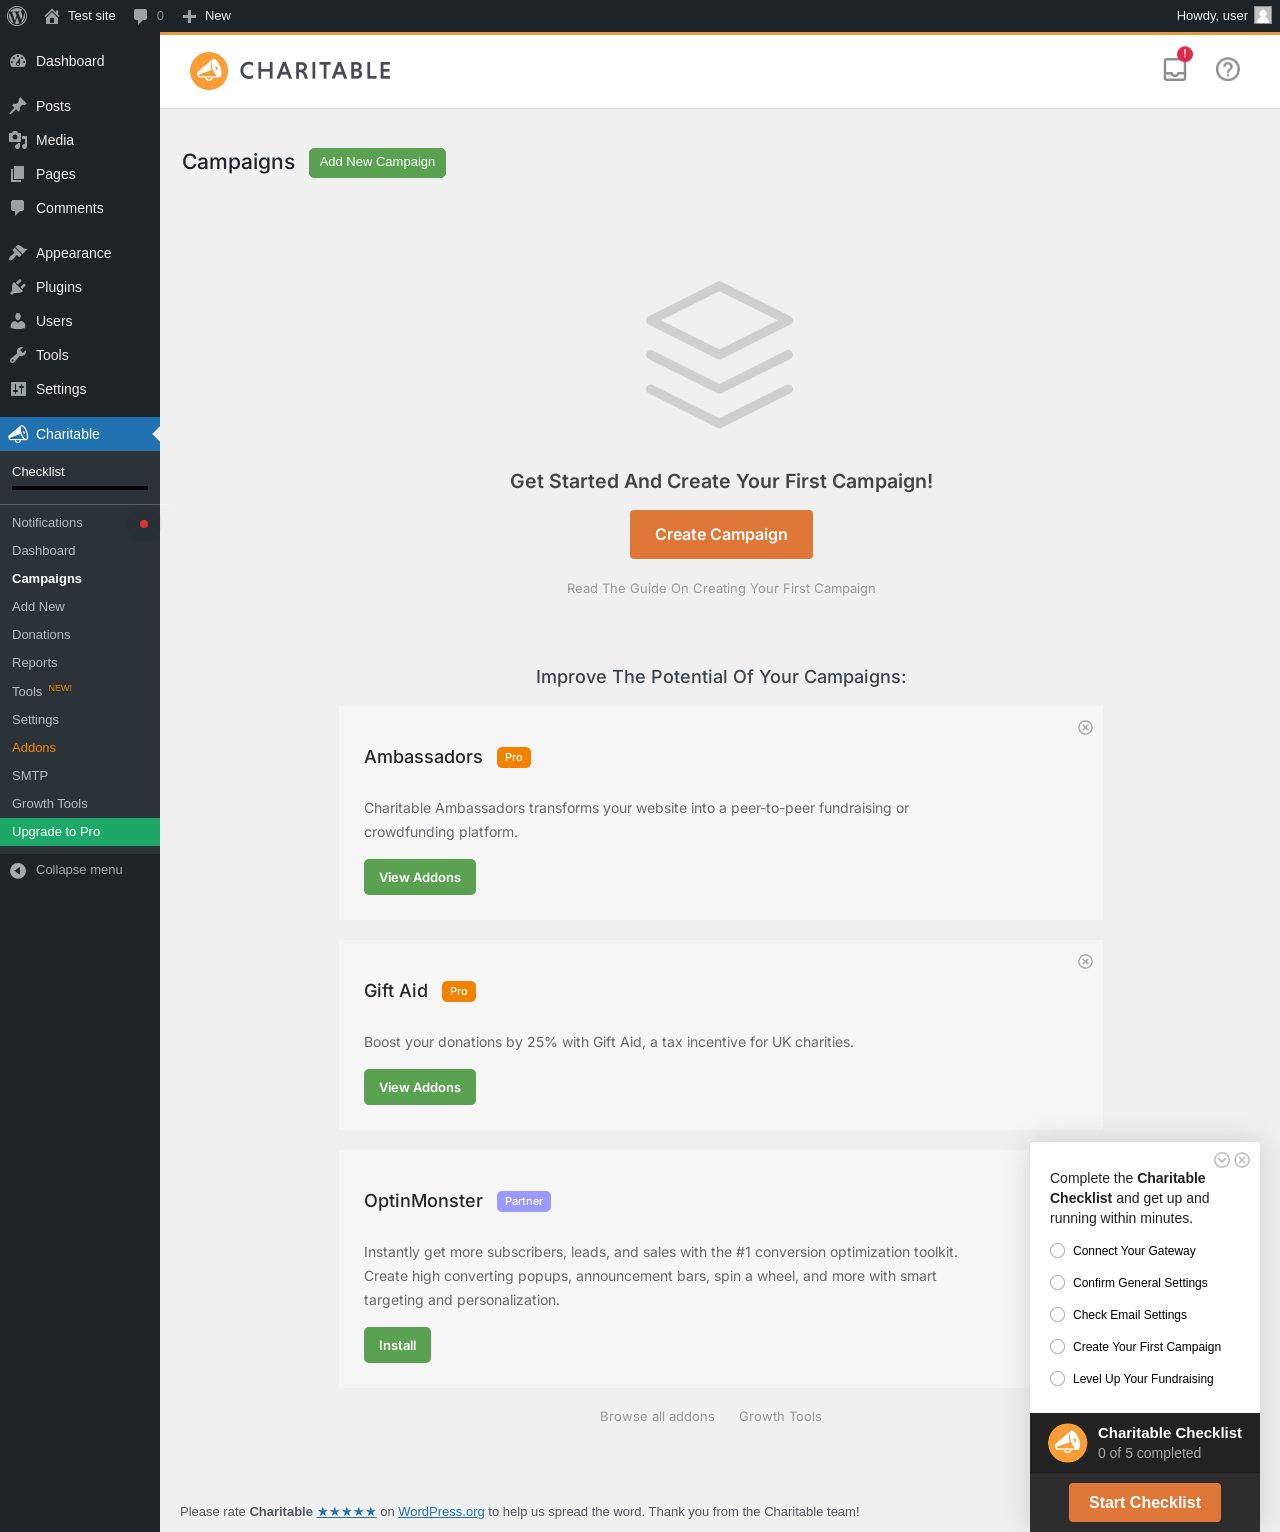Viewport: 1280px width, 1532px height.
Task: Open the comments bubble in admin bar
Action: point(141,16)
